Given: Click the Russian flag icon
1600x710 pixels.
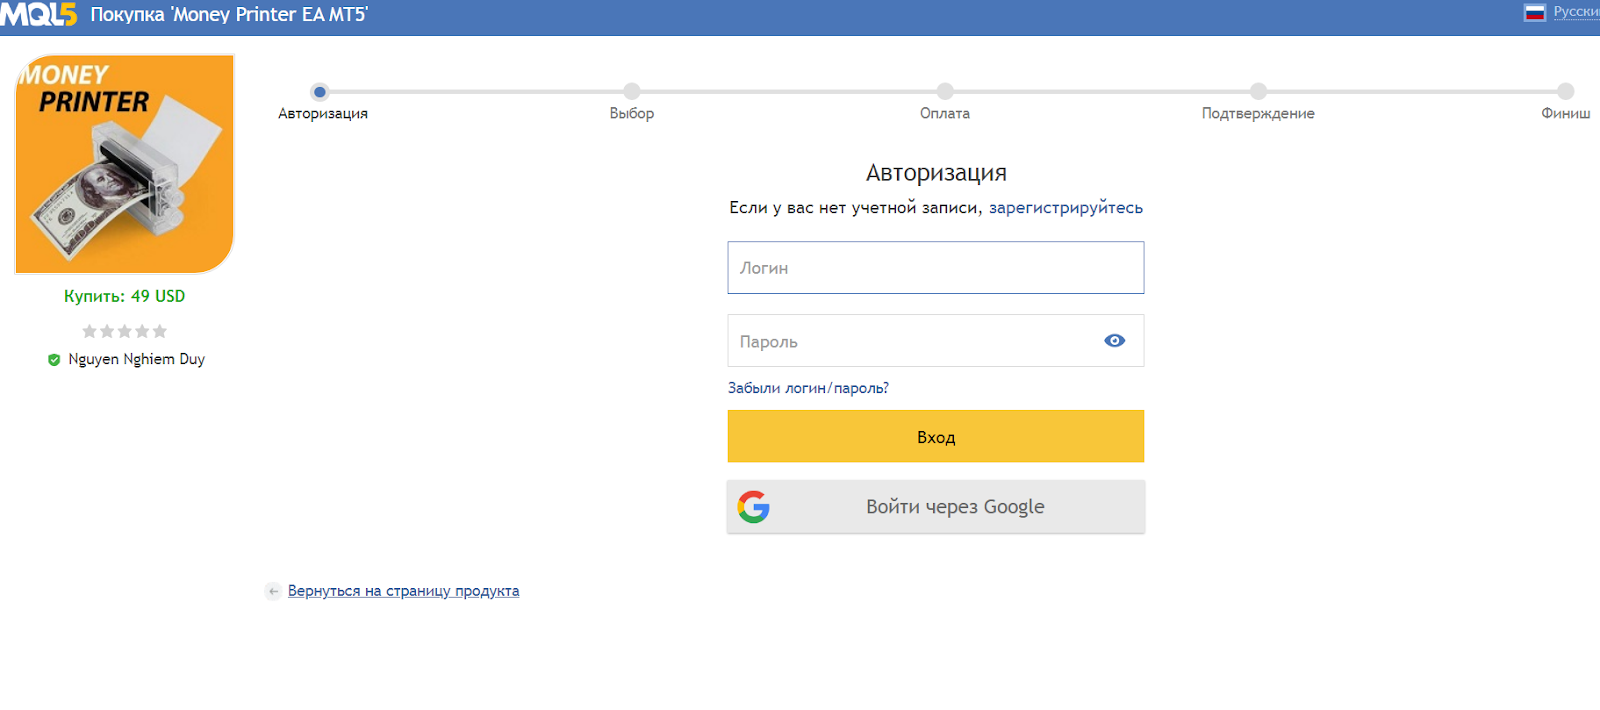Looking at the screenshot, I should point(1534,13).
